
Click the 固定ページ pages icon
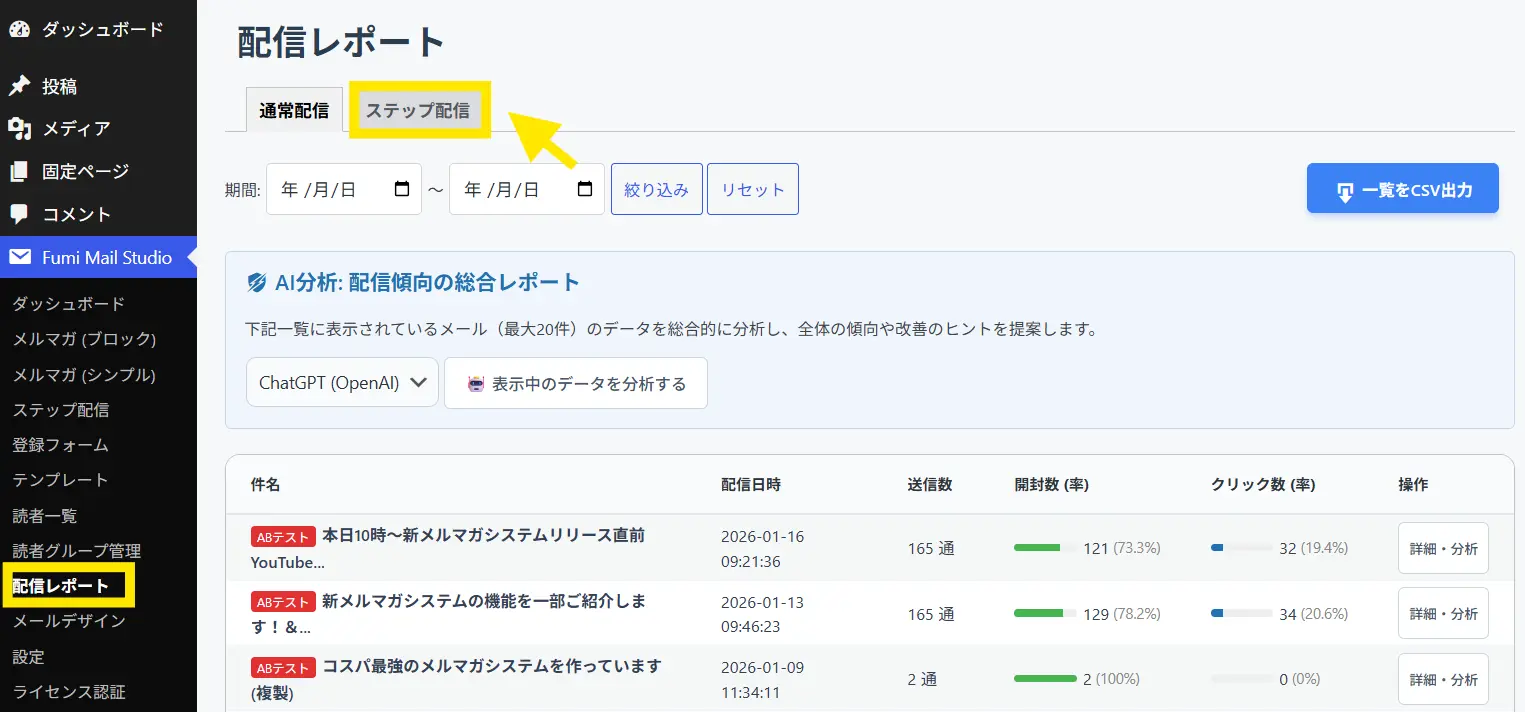point(19,172)
